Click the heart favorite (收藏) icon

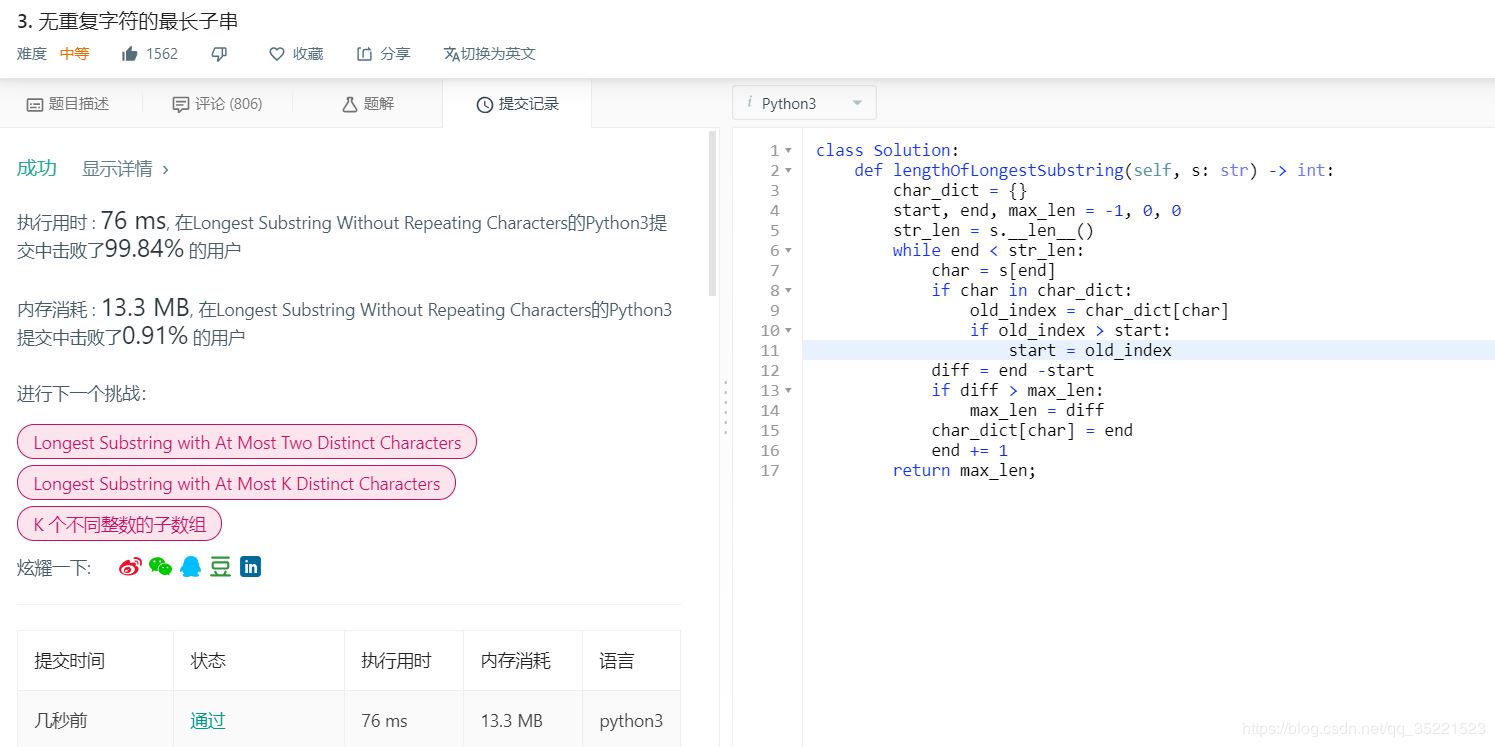tap(277, 54)
